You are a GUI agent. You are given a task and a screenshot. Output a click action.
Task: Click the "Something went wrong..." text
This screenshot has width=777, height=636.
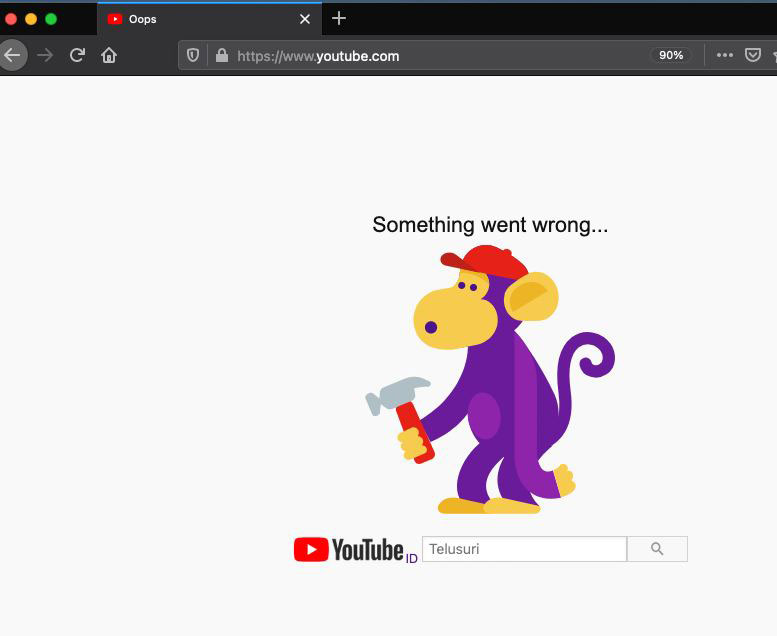pyautogui.click(x=490, y=225)
